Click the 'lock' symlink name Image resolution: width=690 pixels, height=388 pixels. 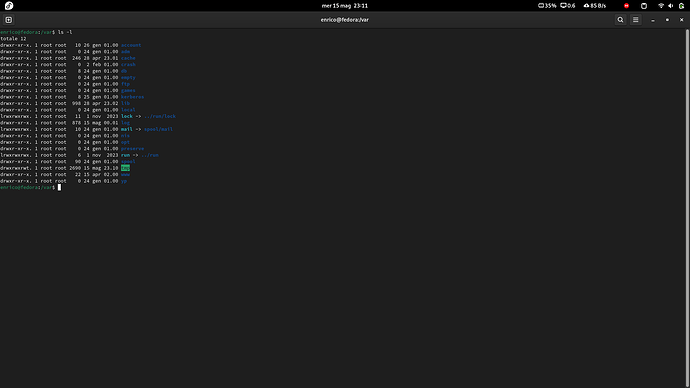coord(127,116)
